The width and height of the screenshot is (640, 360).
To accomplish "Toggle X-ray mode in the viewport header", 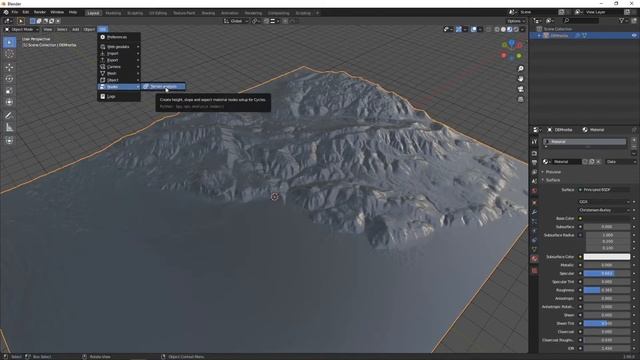I will click(489, 29).
